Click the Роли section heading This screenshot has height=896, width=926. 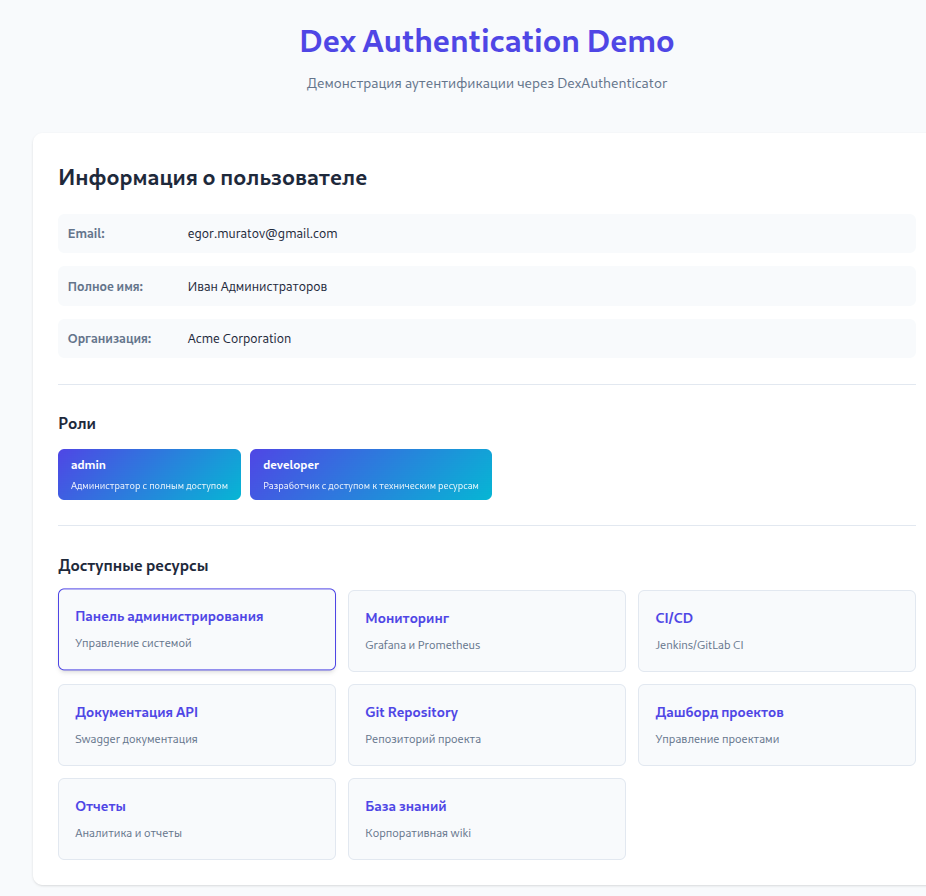coord(77,424)
